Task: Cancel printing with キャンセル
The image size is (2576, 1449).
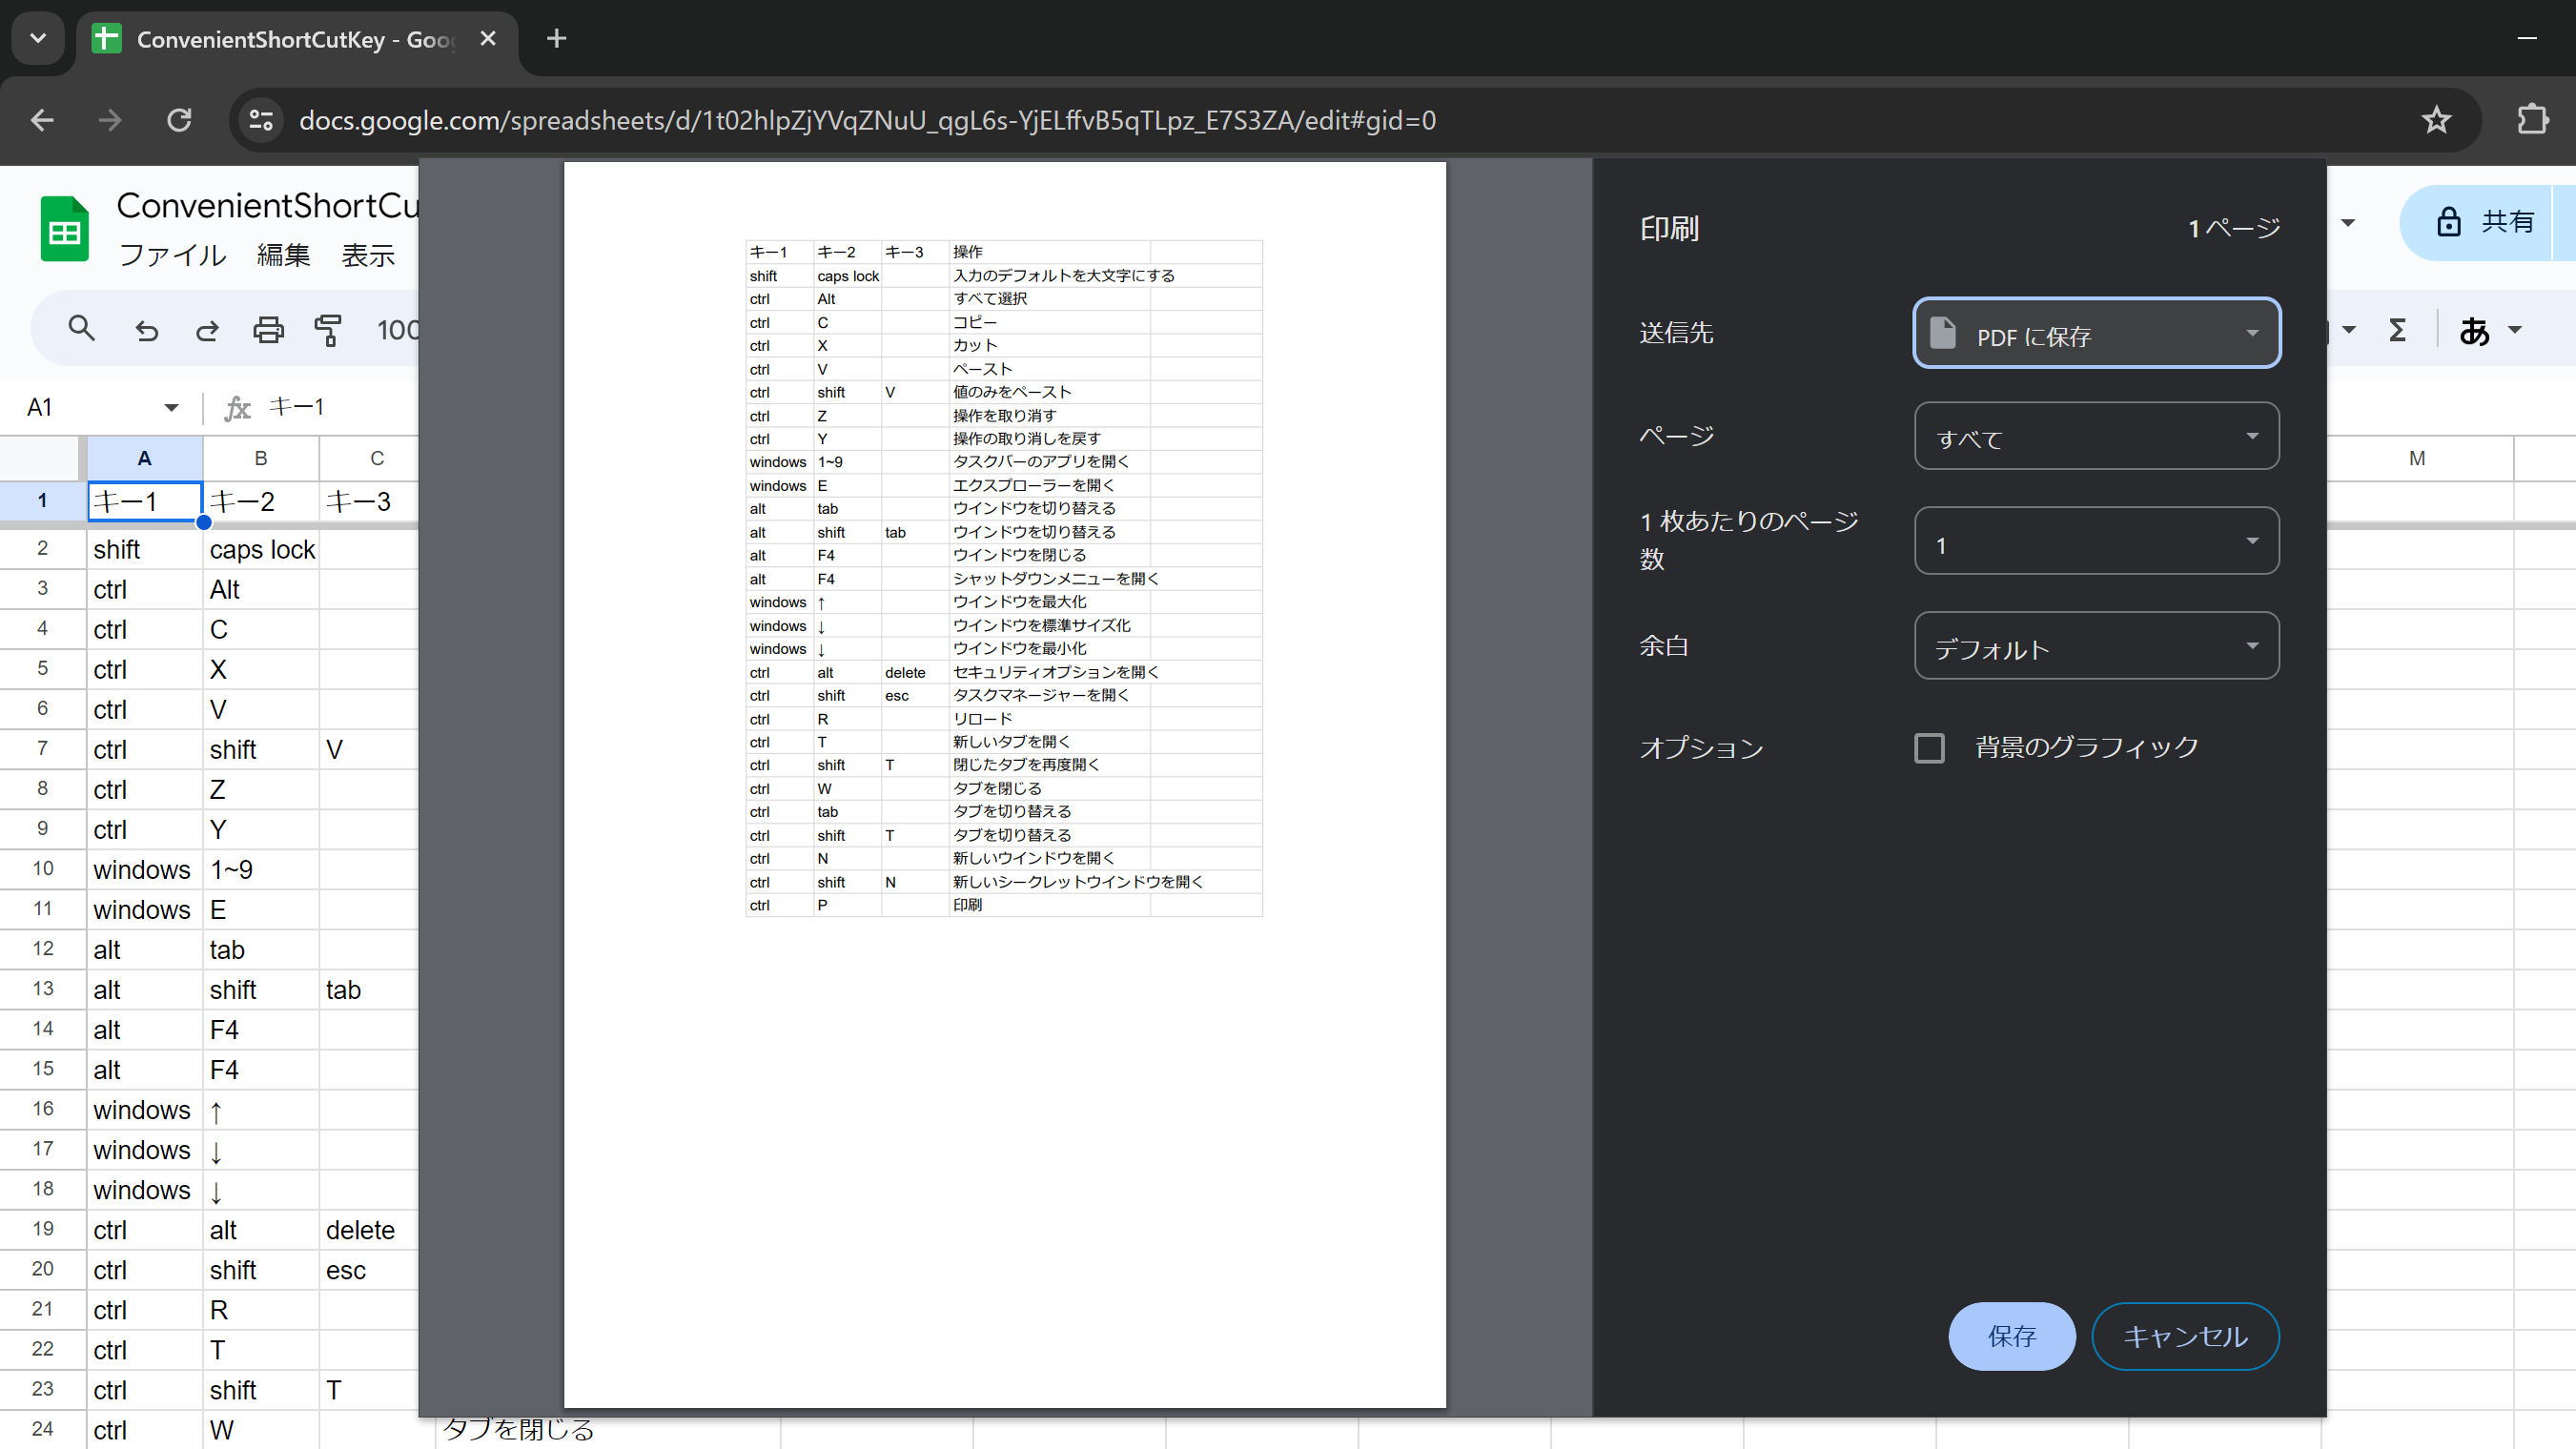Action: point(2185,1336)
